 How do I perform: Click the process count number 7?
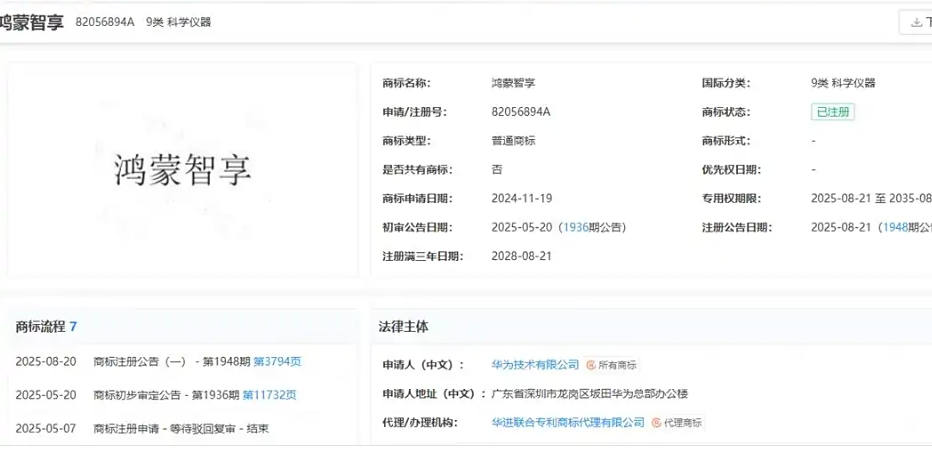pyautogui.click(x=73, y=326)
